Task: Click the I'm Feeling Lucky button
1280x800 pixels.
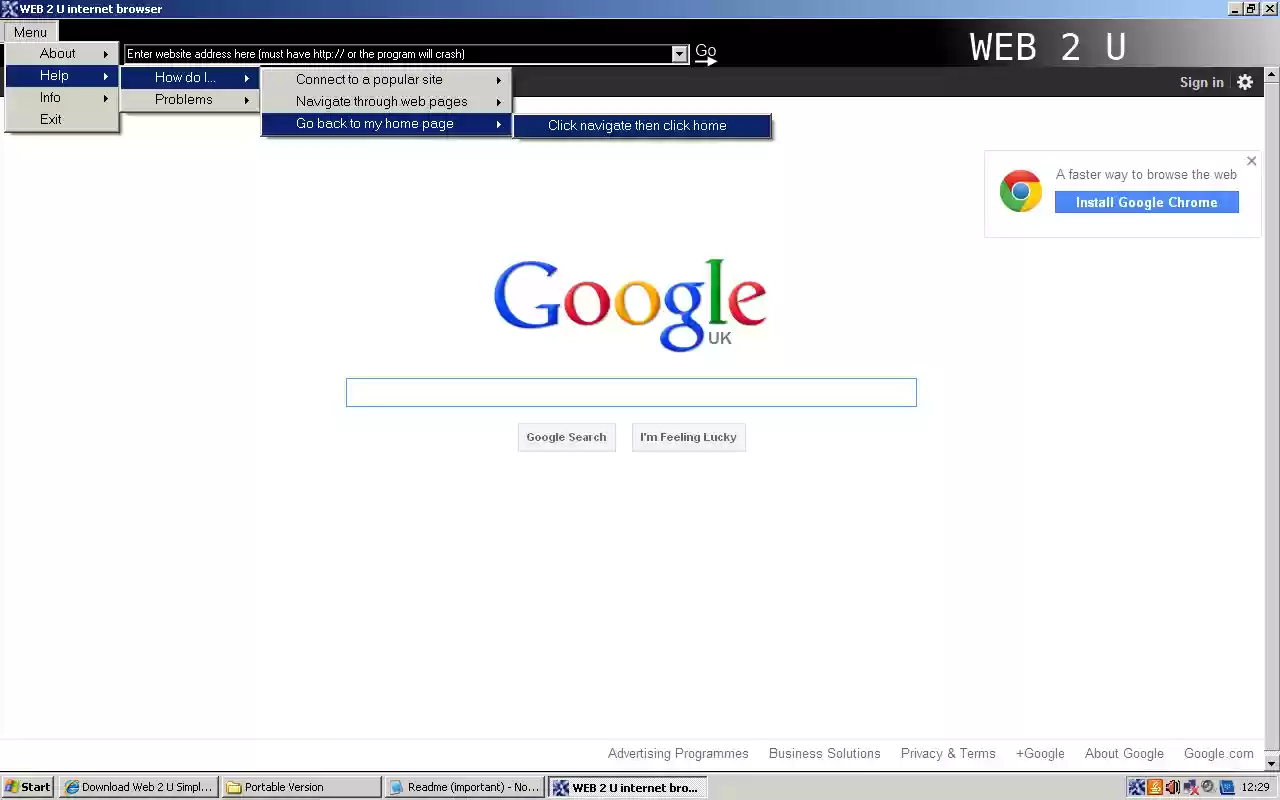Action: pyautogui.click(x=688, y=437)
